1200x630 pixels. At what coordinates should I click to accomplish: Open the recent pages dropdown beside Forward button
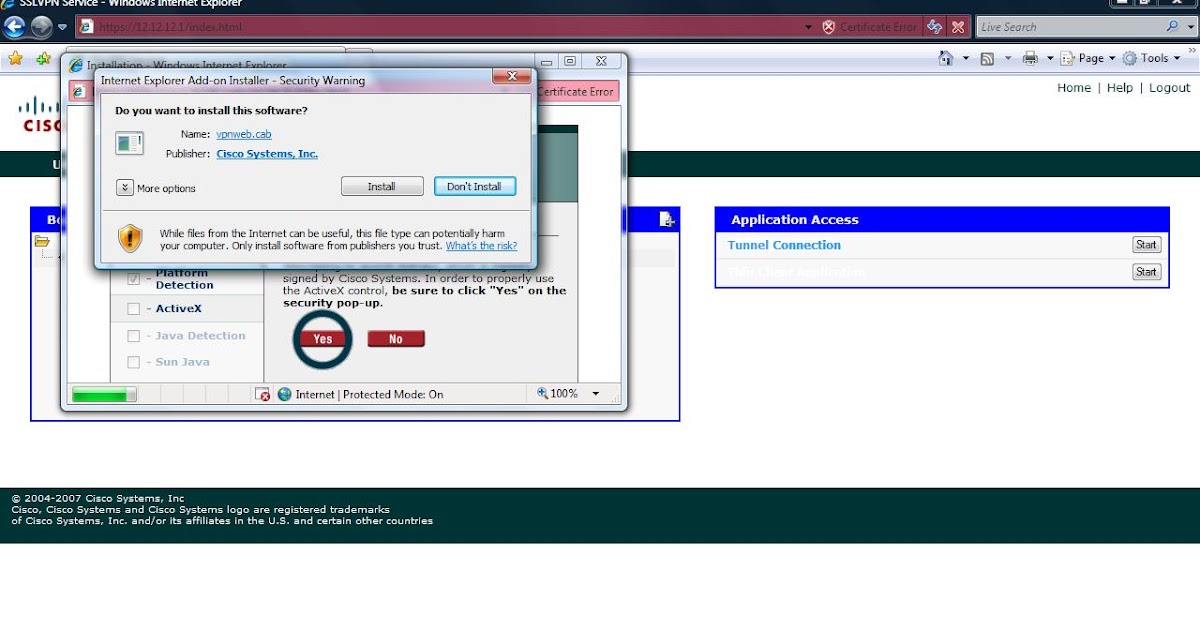click(x=62, y=27)
